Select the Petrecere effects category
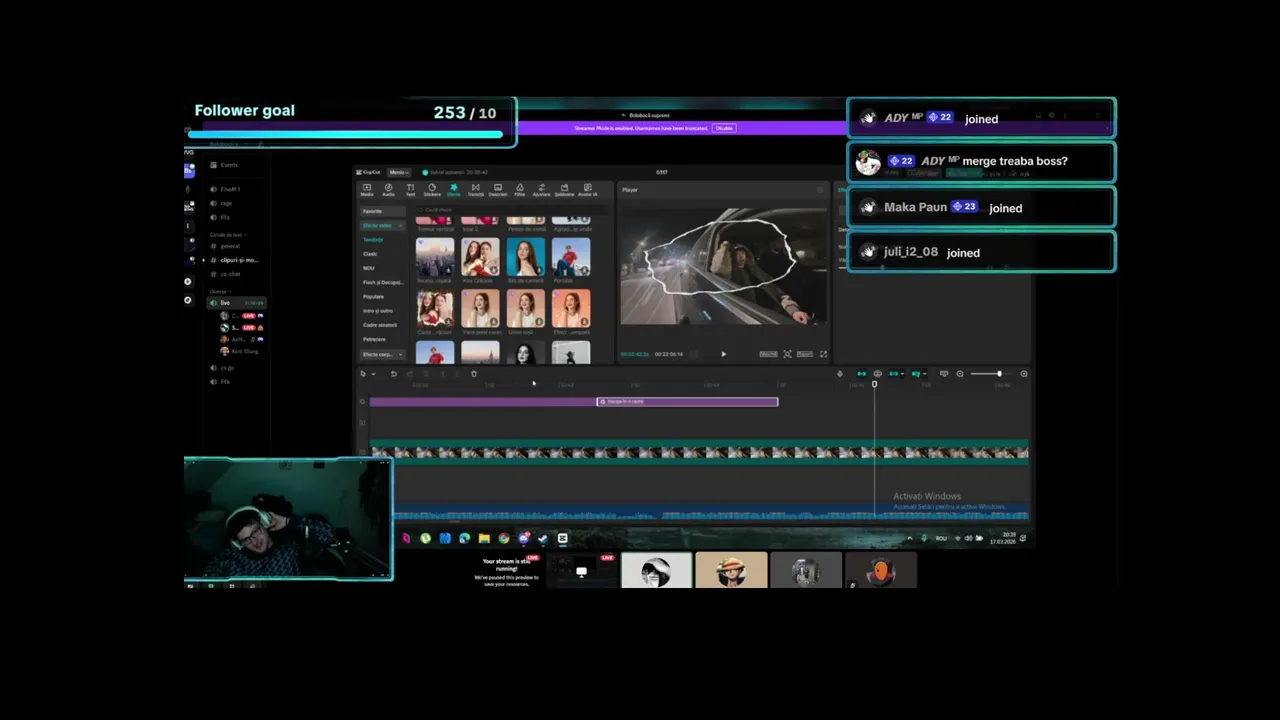The height and width of the screenshot is (720, 1280). [374, 339]
